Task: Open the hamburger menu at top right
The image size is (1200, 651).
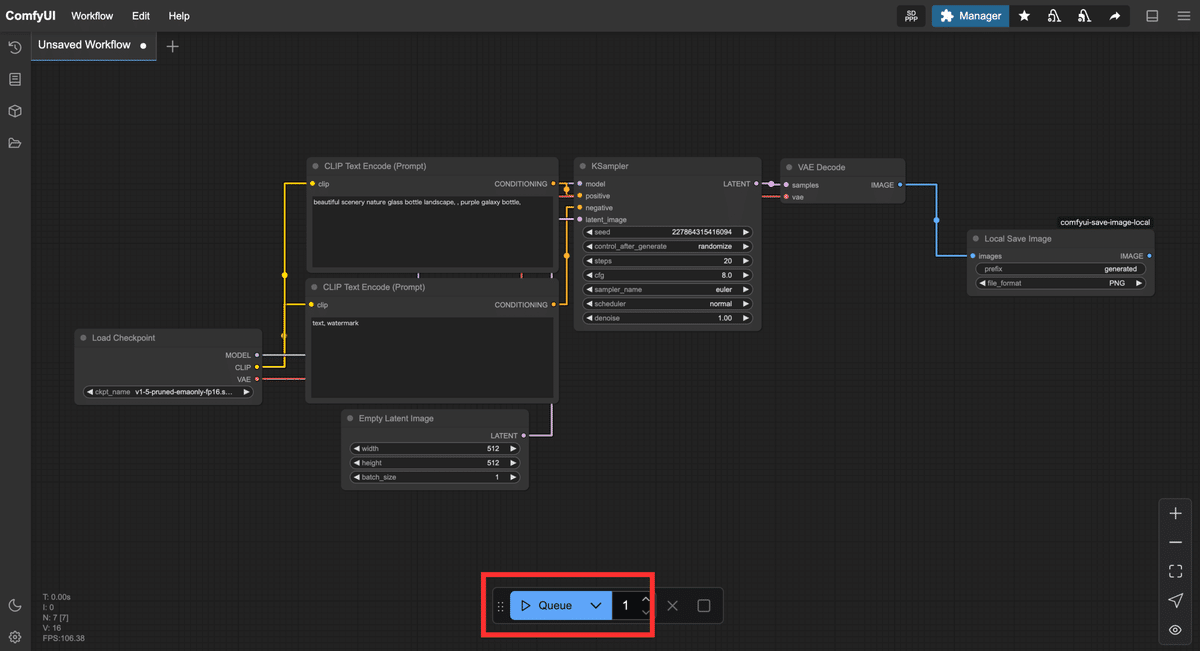Action: coord(1183,16)
